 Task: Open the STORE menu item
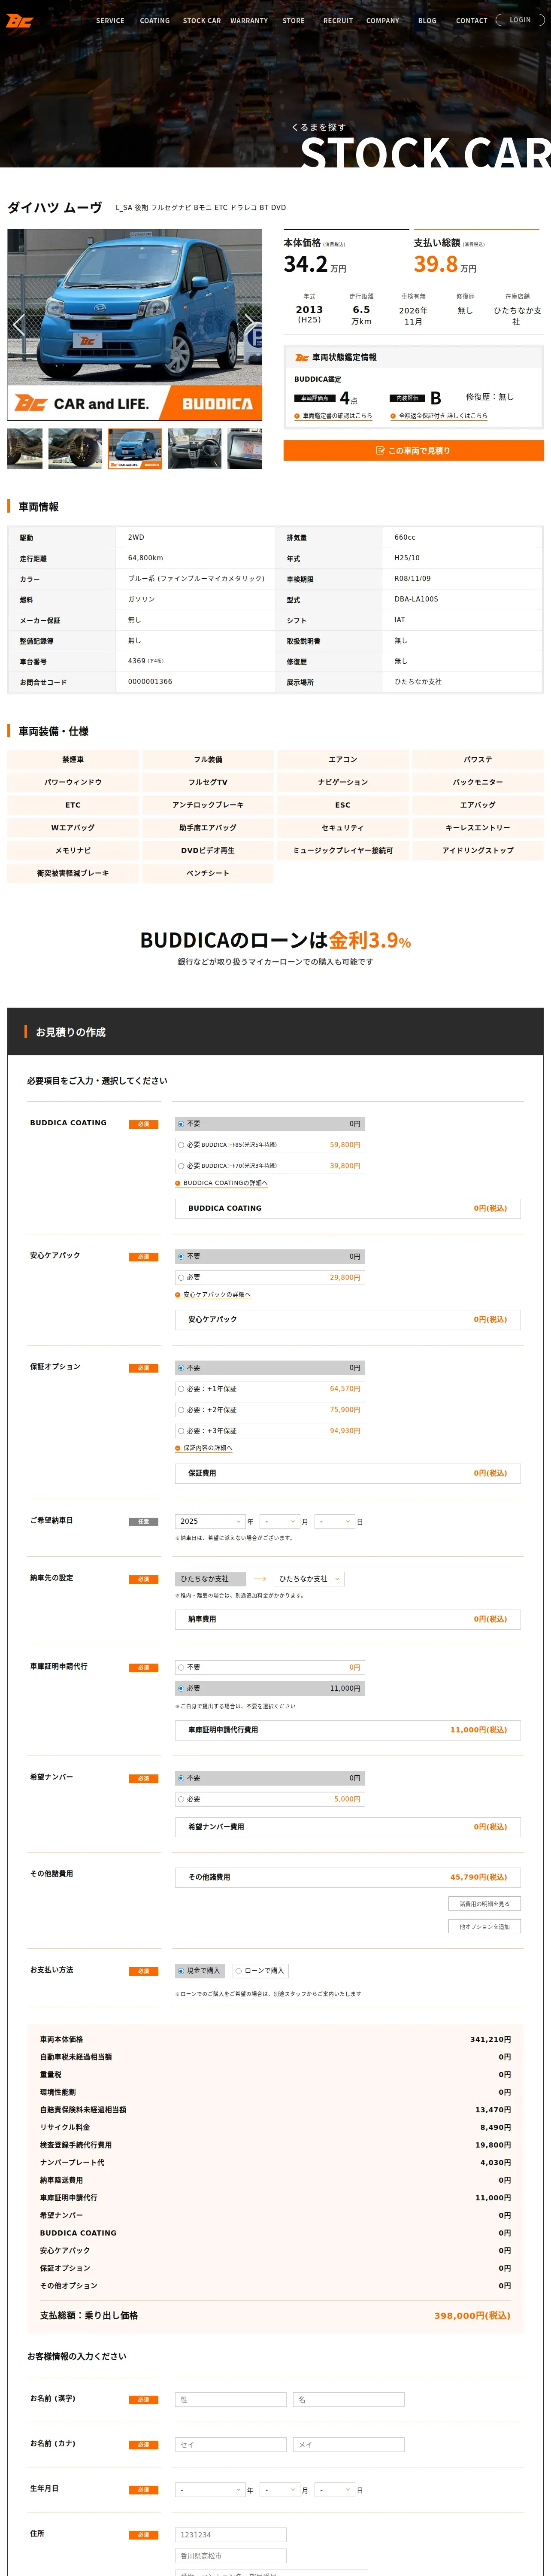[294, 20]
